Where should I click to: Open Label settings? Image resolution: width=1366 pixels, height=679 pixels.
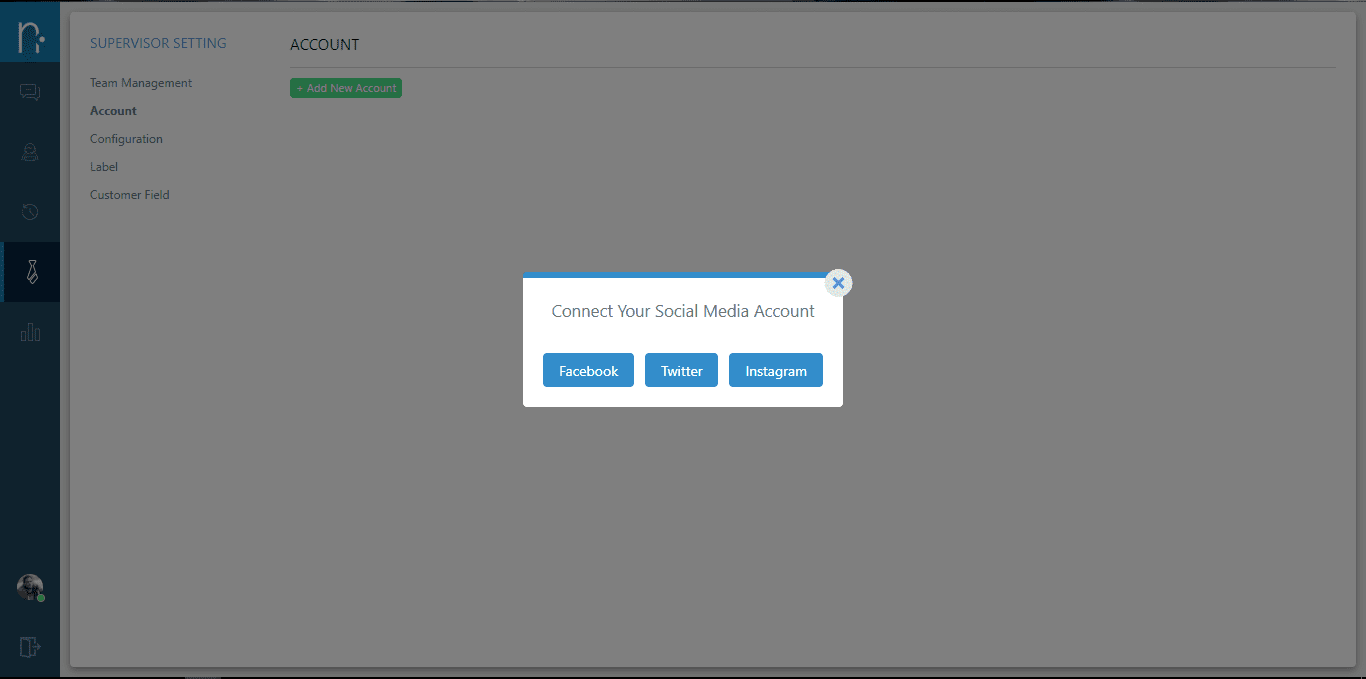[104, 167]
